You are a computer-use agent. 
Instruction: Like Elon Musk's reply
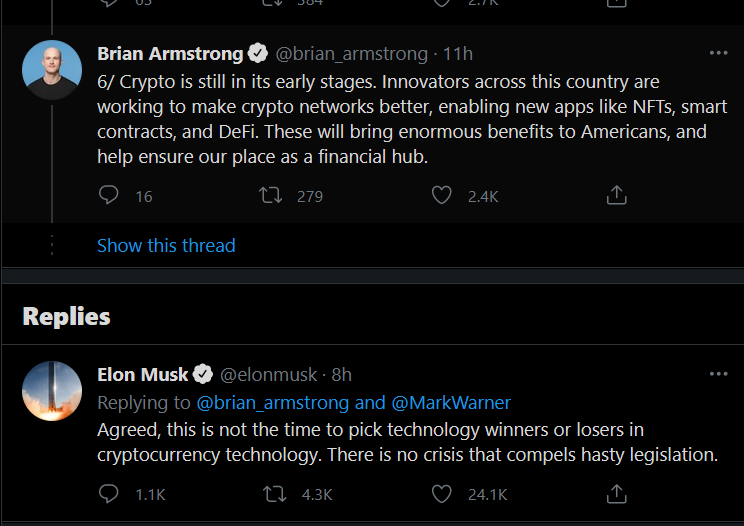(x=442, y=494)
